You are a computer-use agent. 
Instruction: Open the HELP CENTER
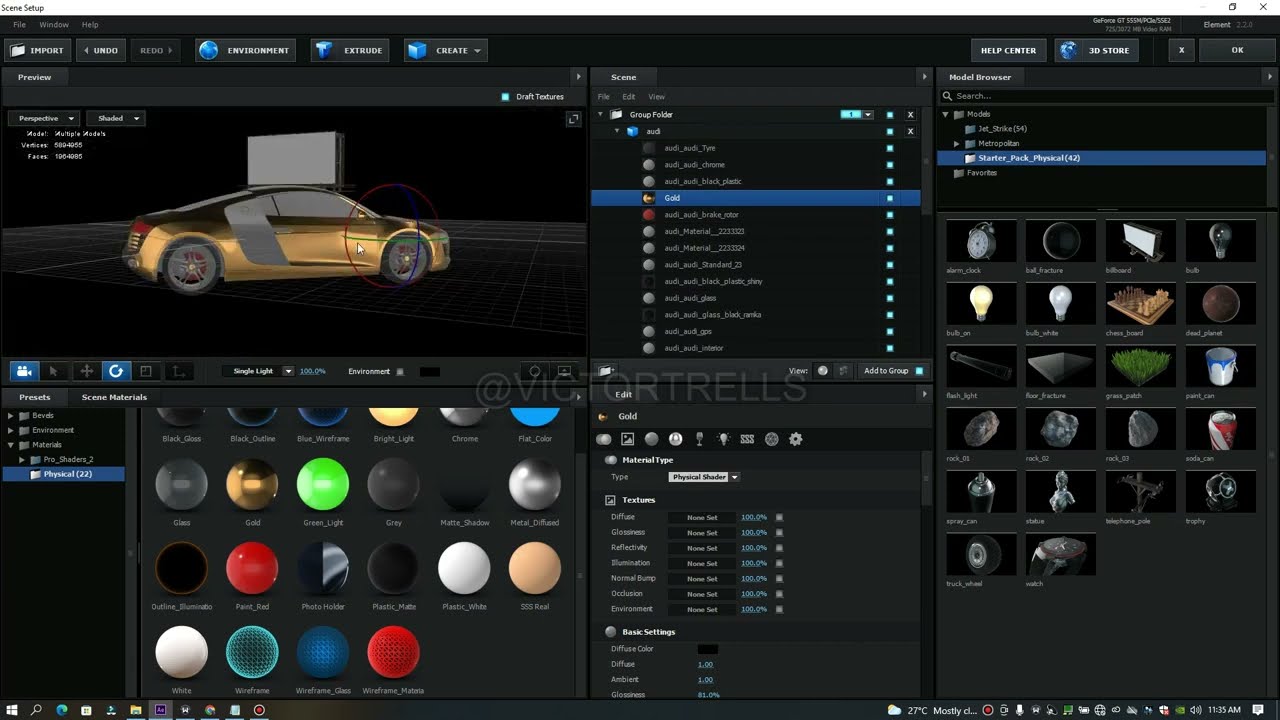(1008, 50)
